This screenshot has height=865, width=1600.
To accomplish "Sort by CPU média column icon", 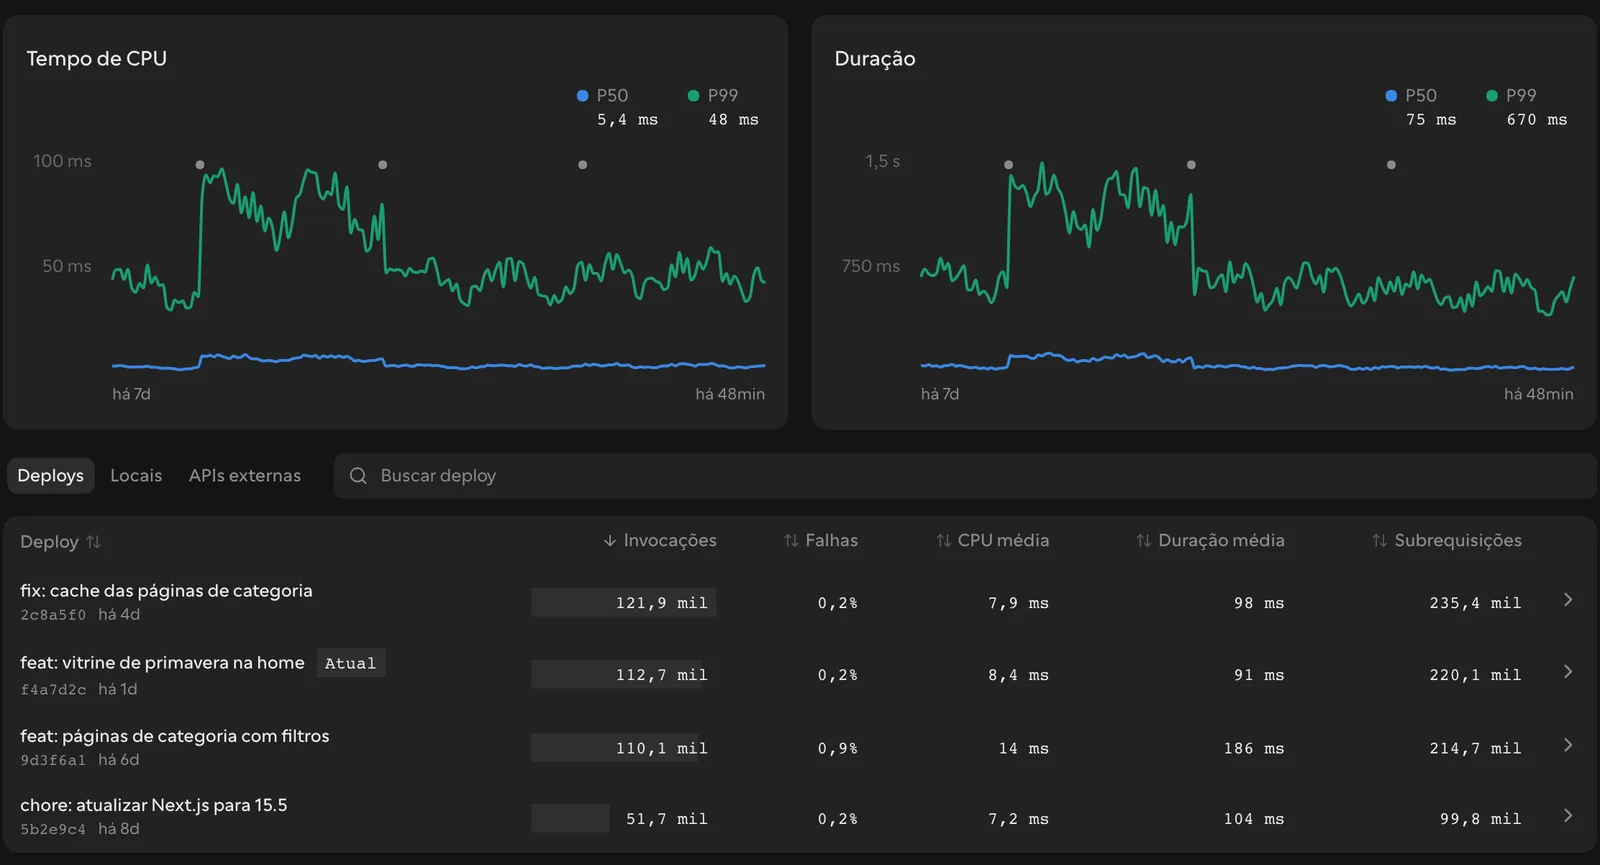I will click(943, 541).
